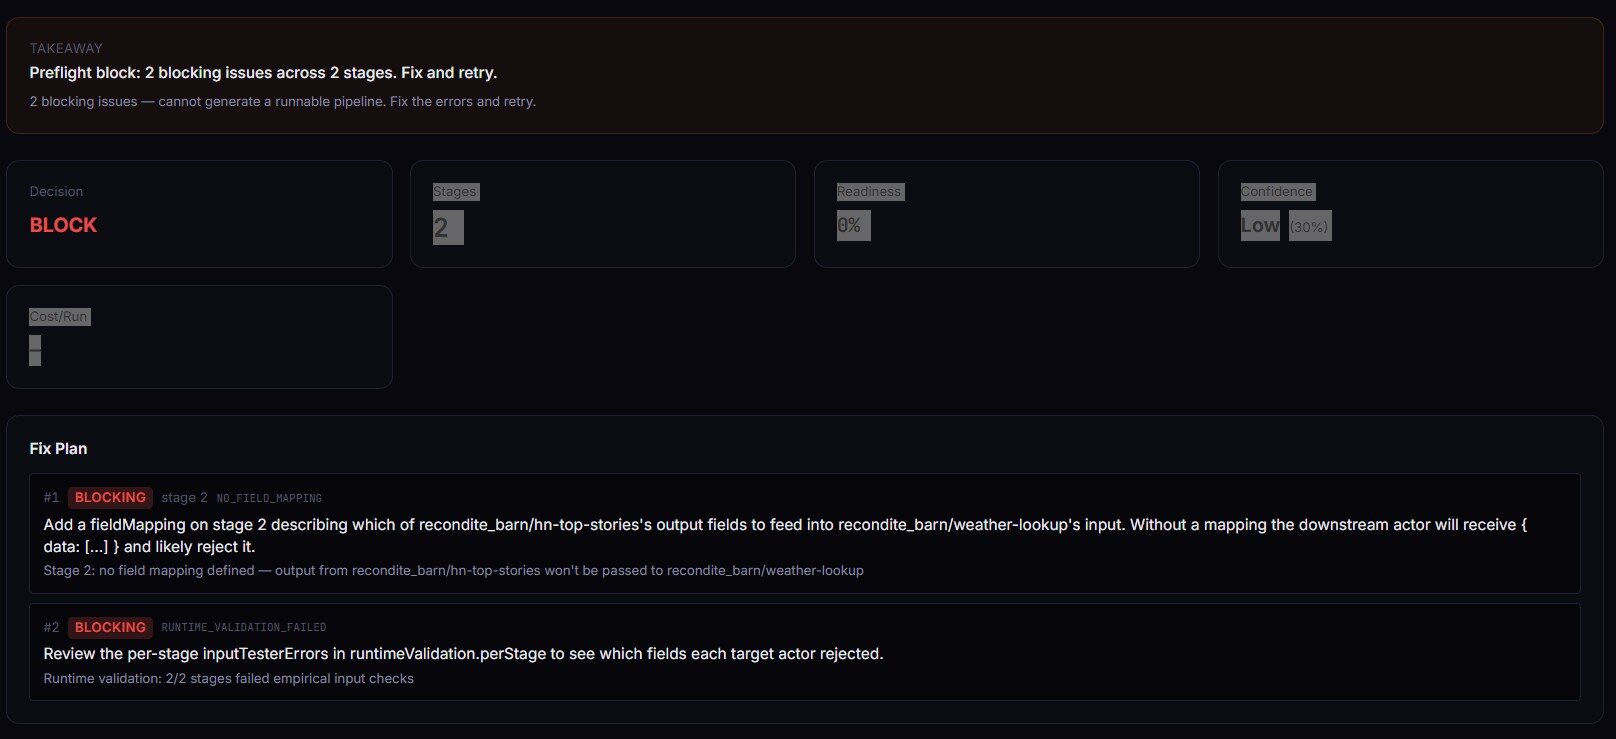Click the NO_FIELD_MAPPING error code
Viewport: 1616px width, 739px height.
tap(269, 498)
